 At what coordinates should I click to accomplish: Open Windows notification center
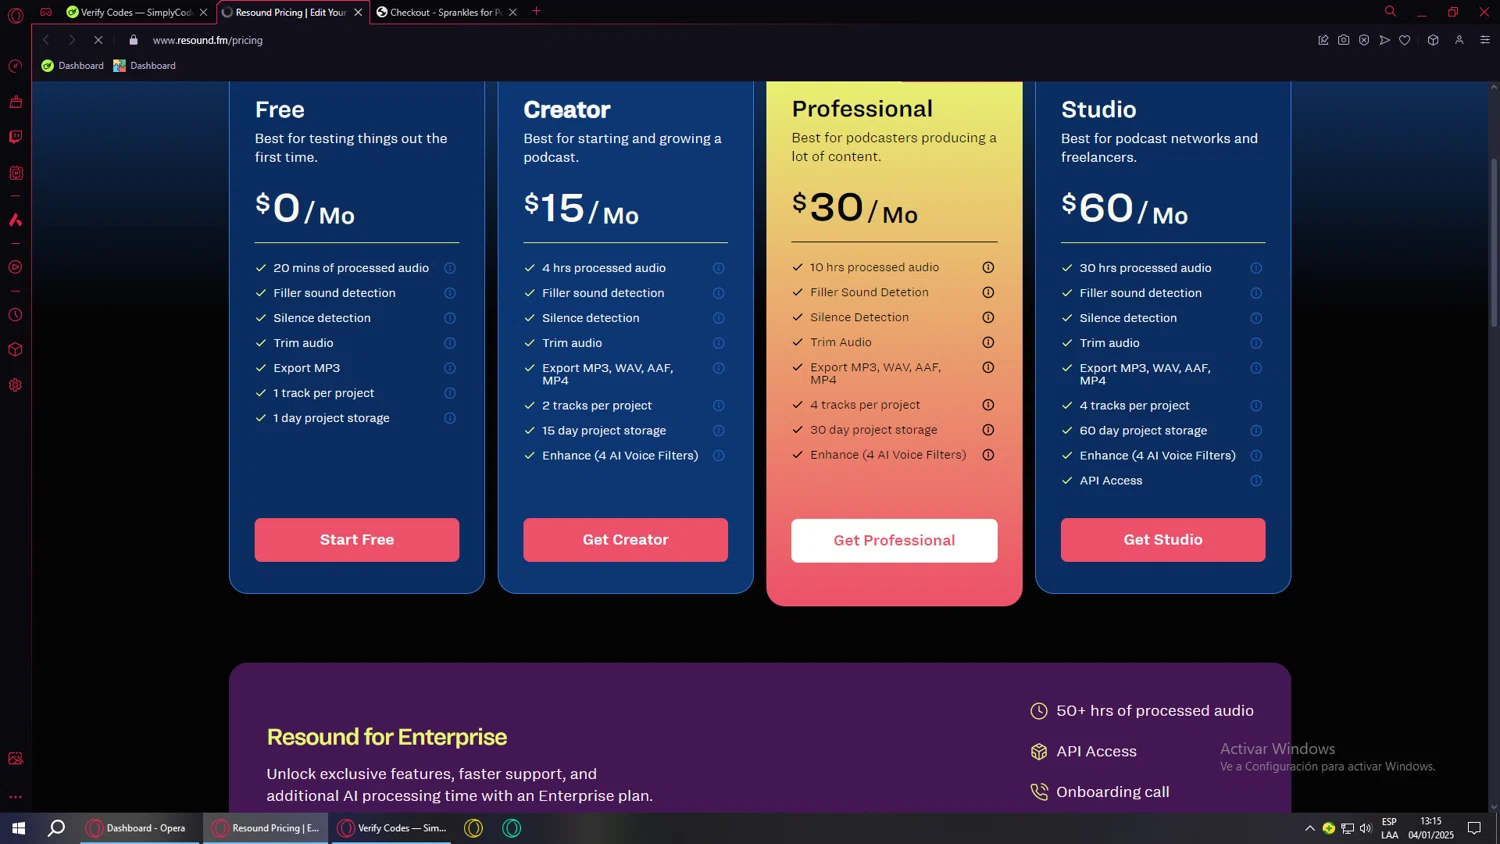pyautogui.click(x=1474, y=828)
